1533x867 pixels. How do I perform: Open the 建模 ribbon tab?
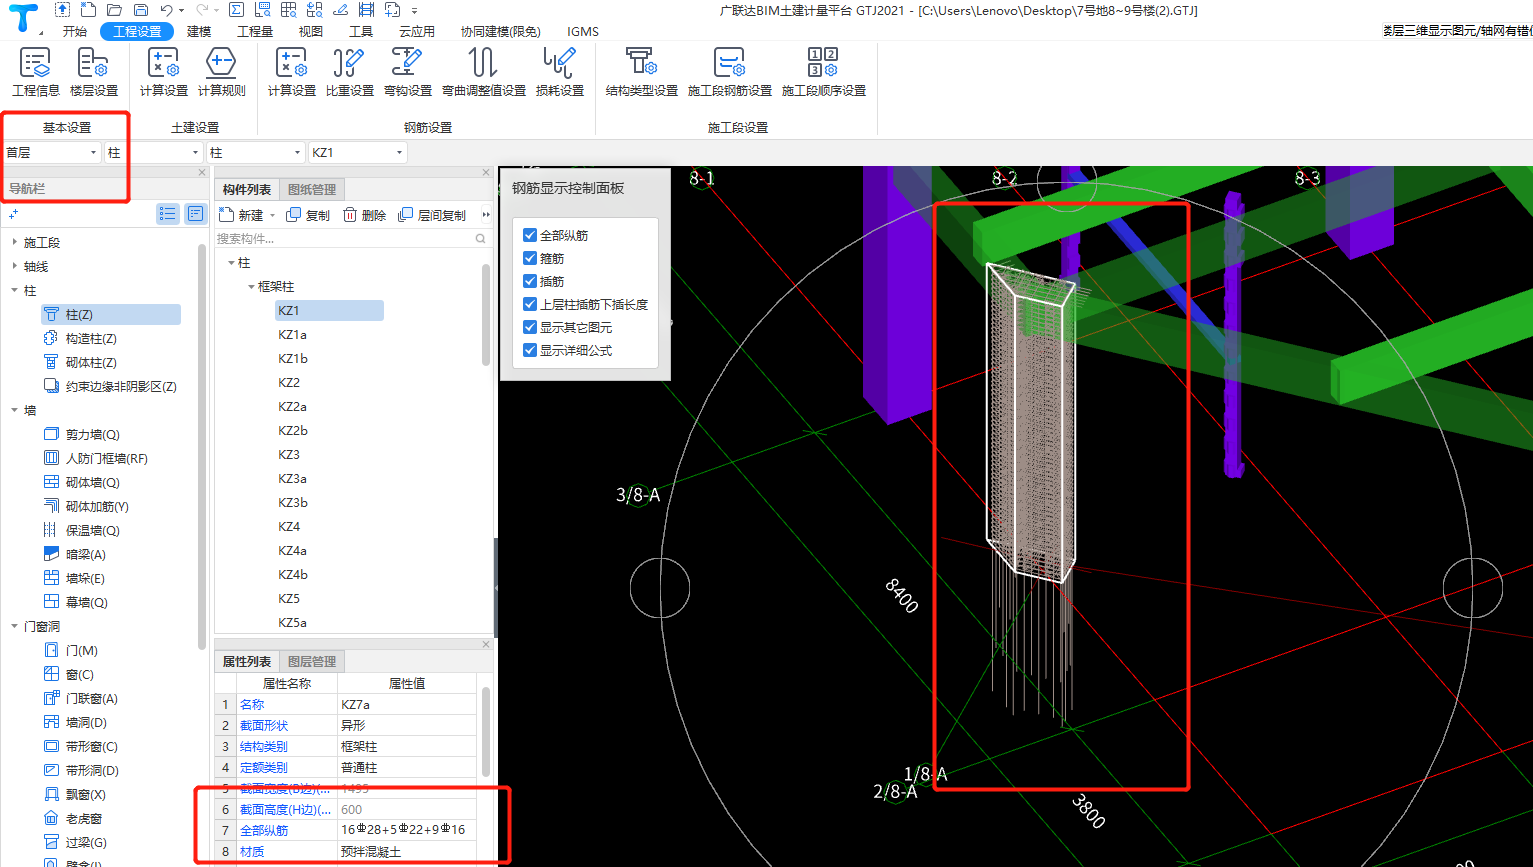[x=199, y=31]
